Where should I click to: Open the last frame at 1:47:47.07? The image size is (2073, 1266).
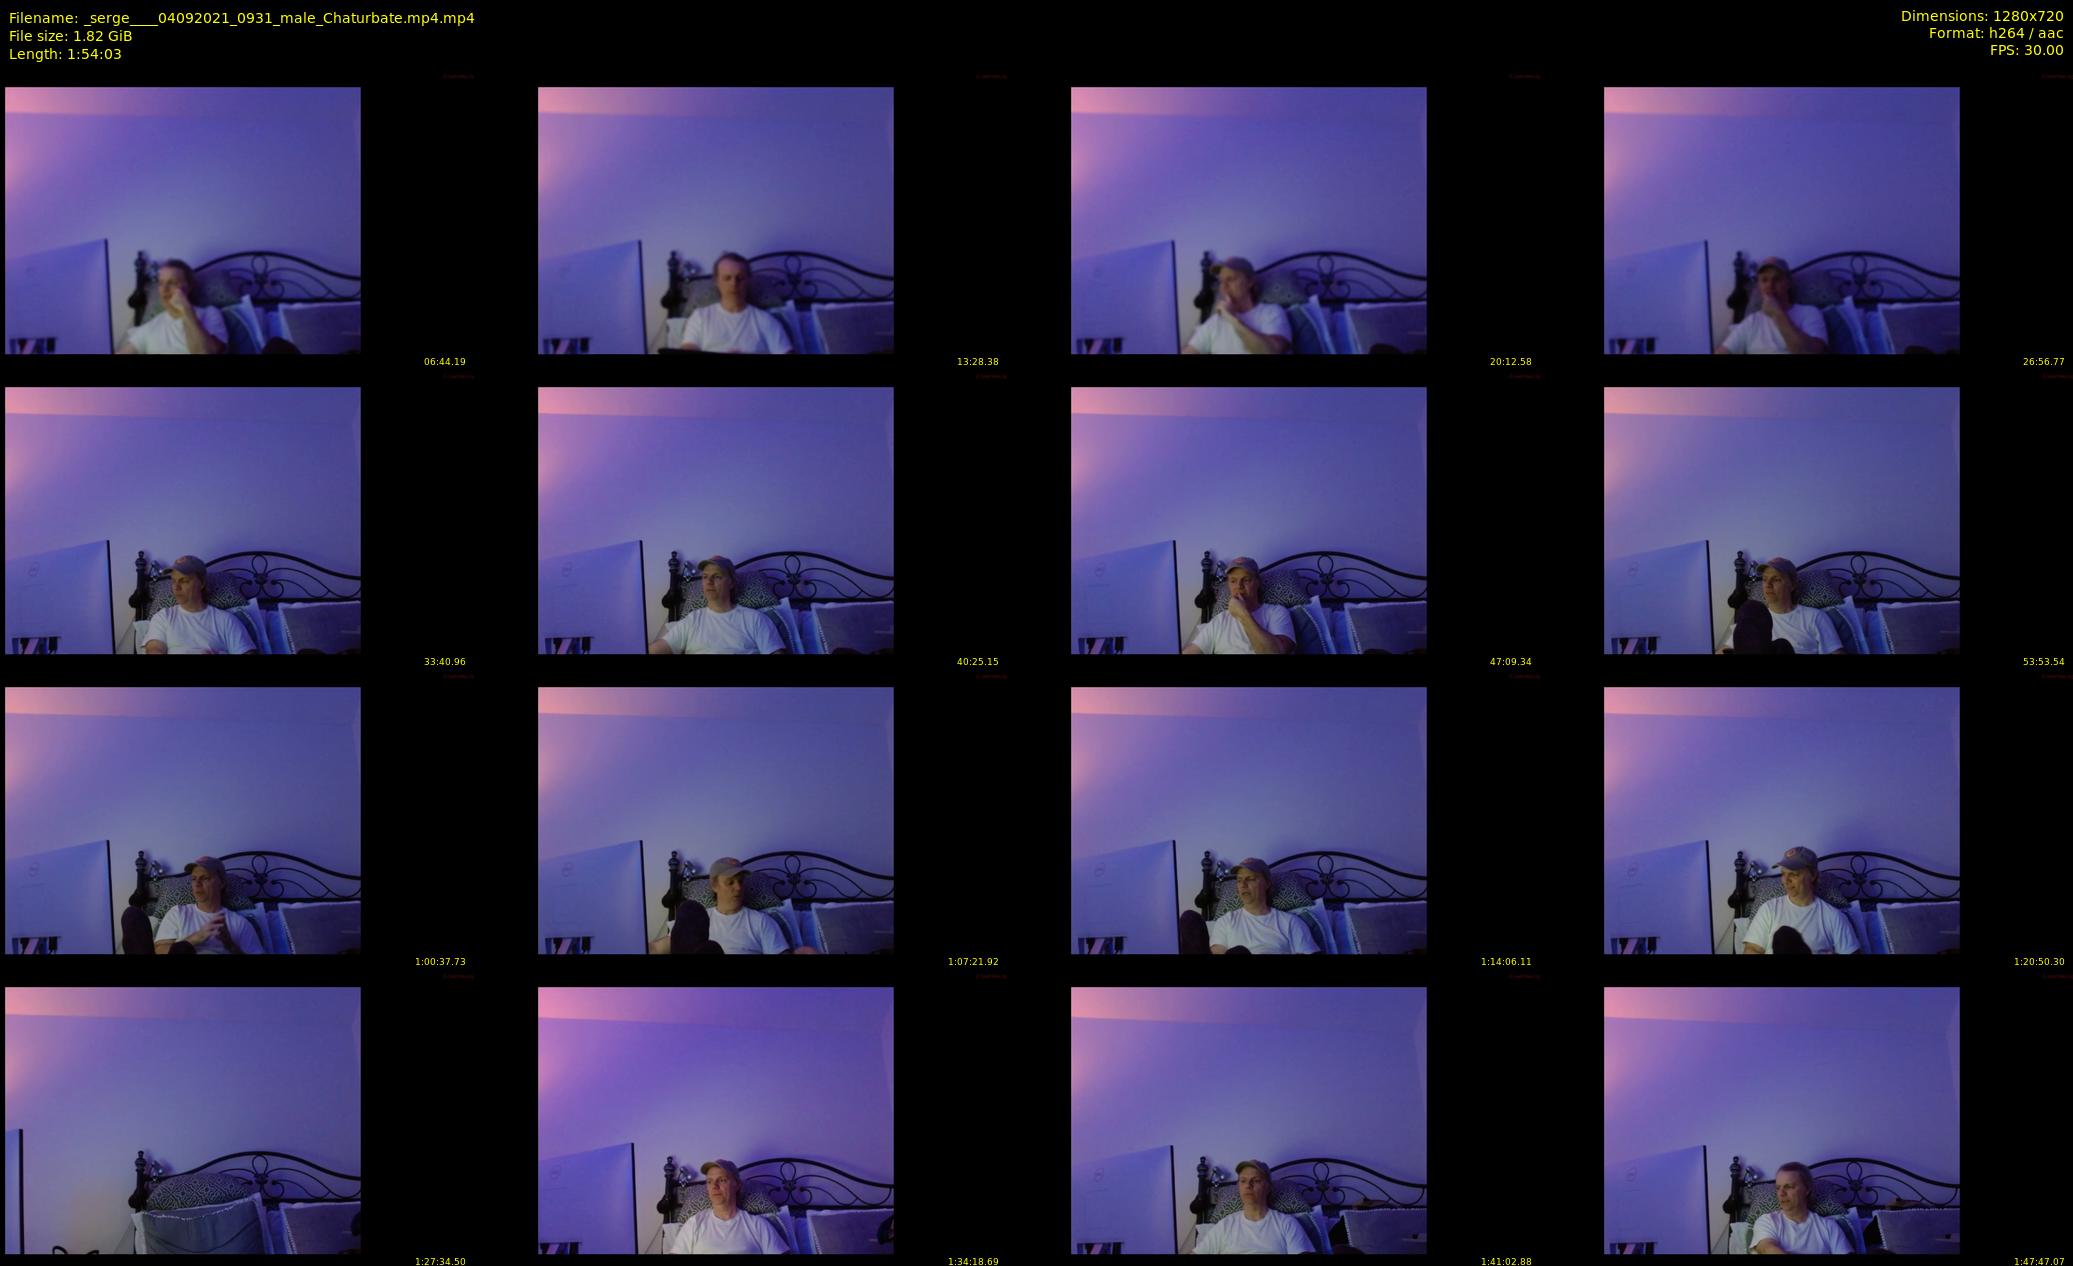click(x=1781, y=1120)
